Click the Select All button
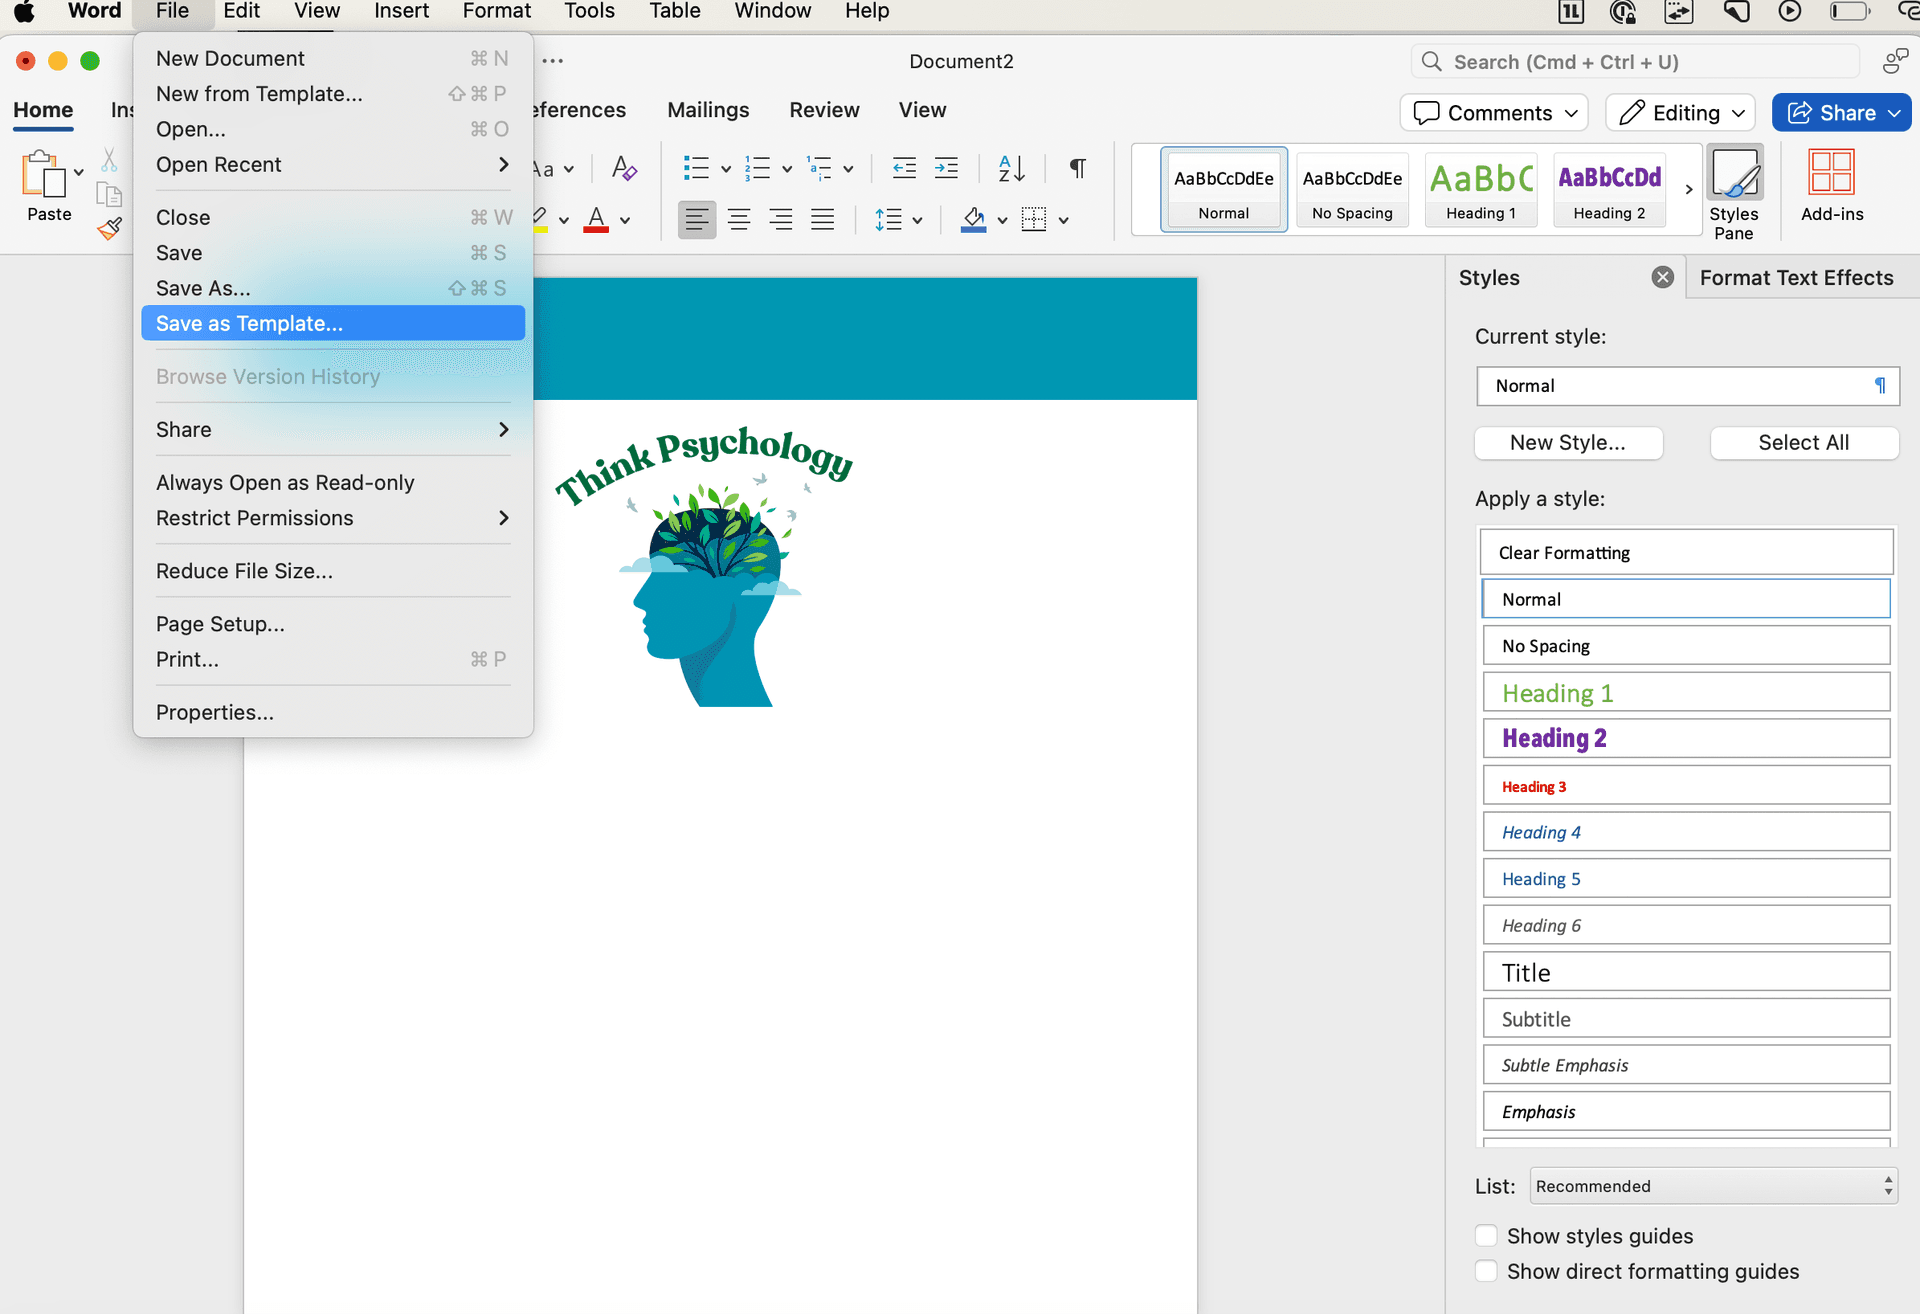1920x1314 pixels. point(1803,443)
